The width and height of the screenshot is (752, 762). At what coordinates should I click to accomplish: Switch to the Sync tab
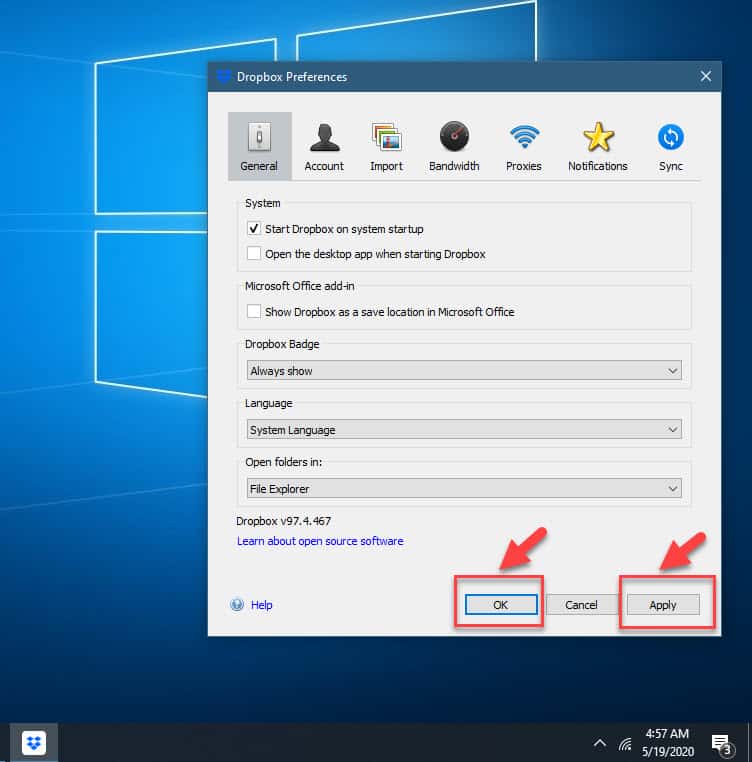671,146
